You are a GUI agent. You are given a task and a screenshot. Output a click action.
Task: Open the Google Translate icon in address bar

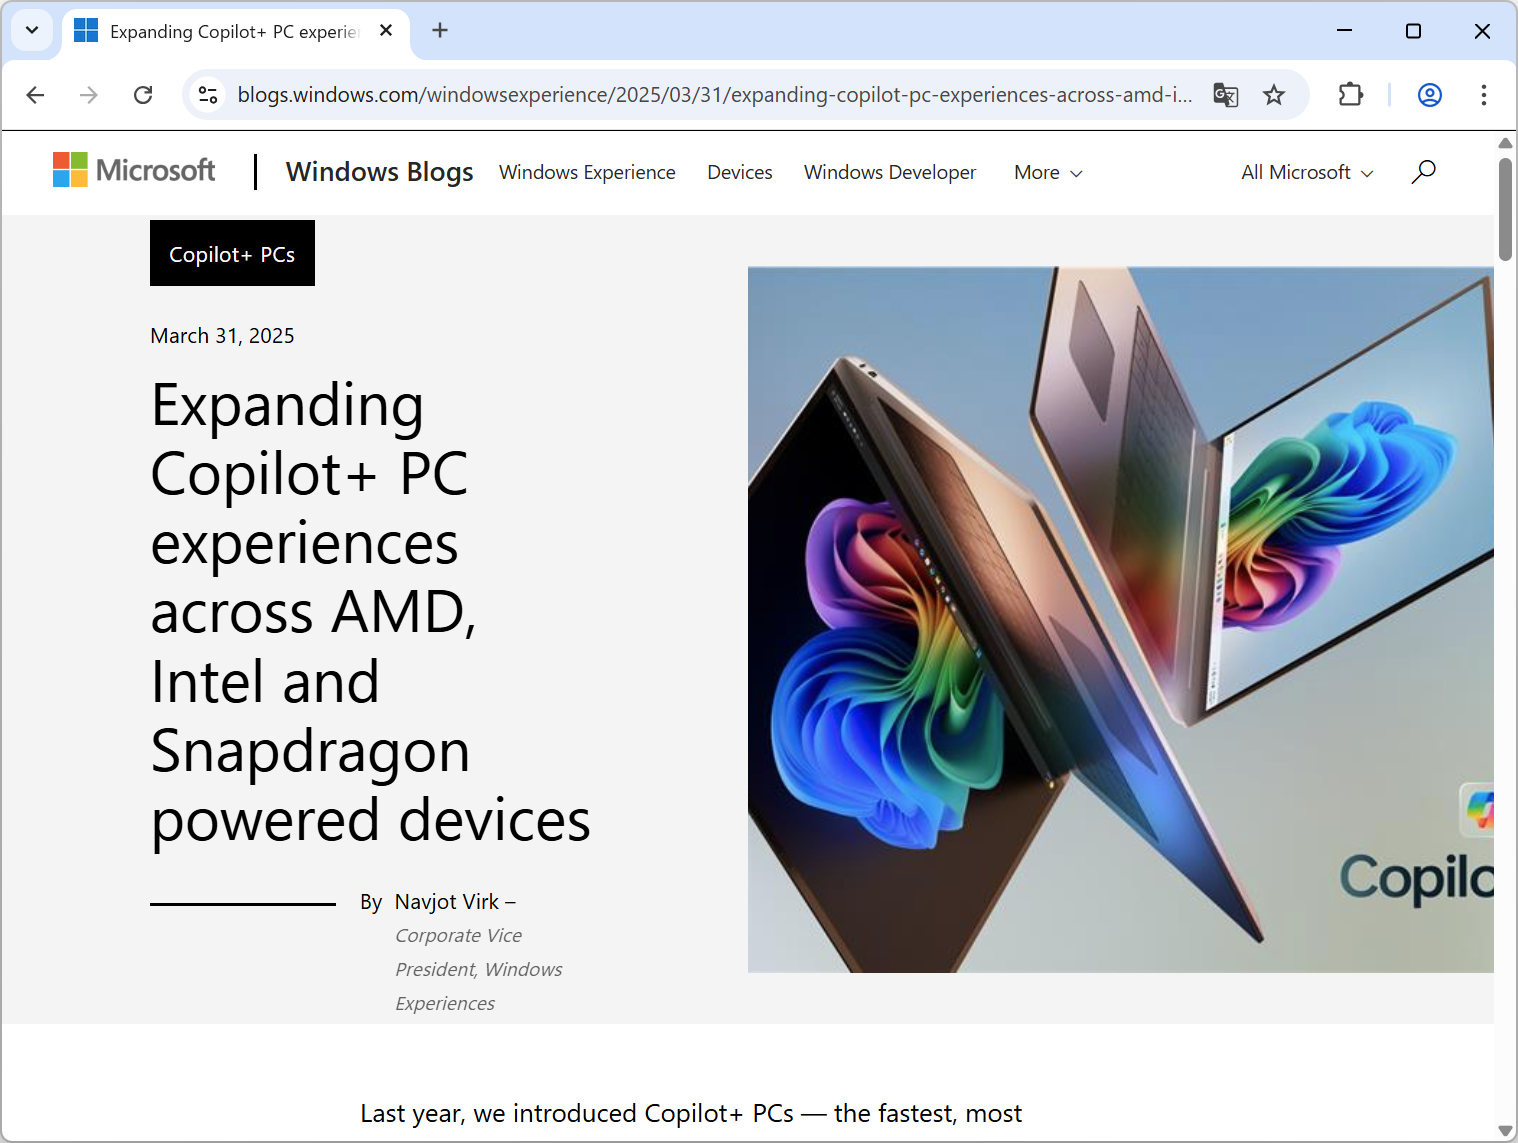pos(1225,95)
